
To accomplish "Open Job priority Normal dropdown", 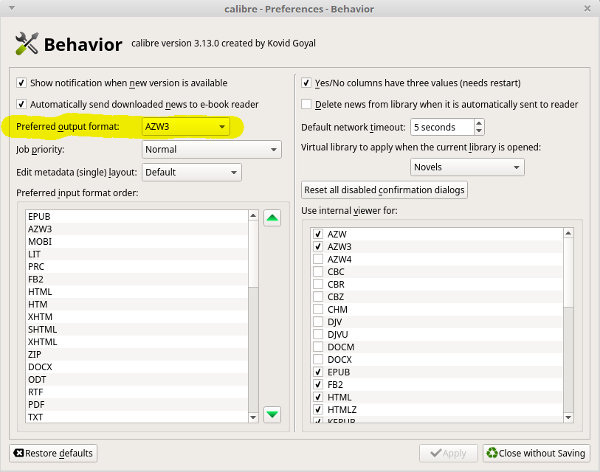I will point(212,149).
